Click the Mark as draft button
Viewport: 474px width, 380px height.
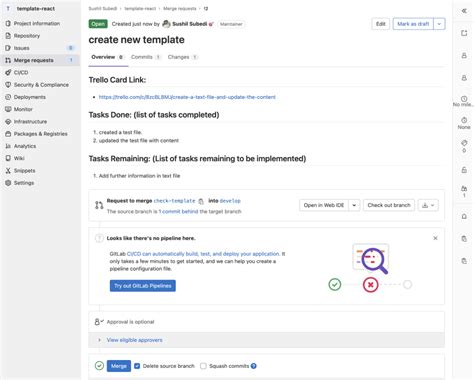point(413,24)
